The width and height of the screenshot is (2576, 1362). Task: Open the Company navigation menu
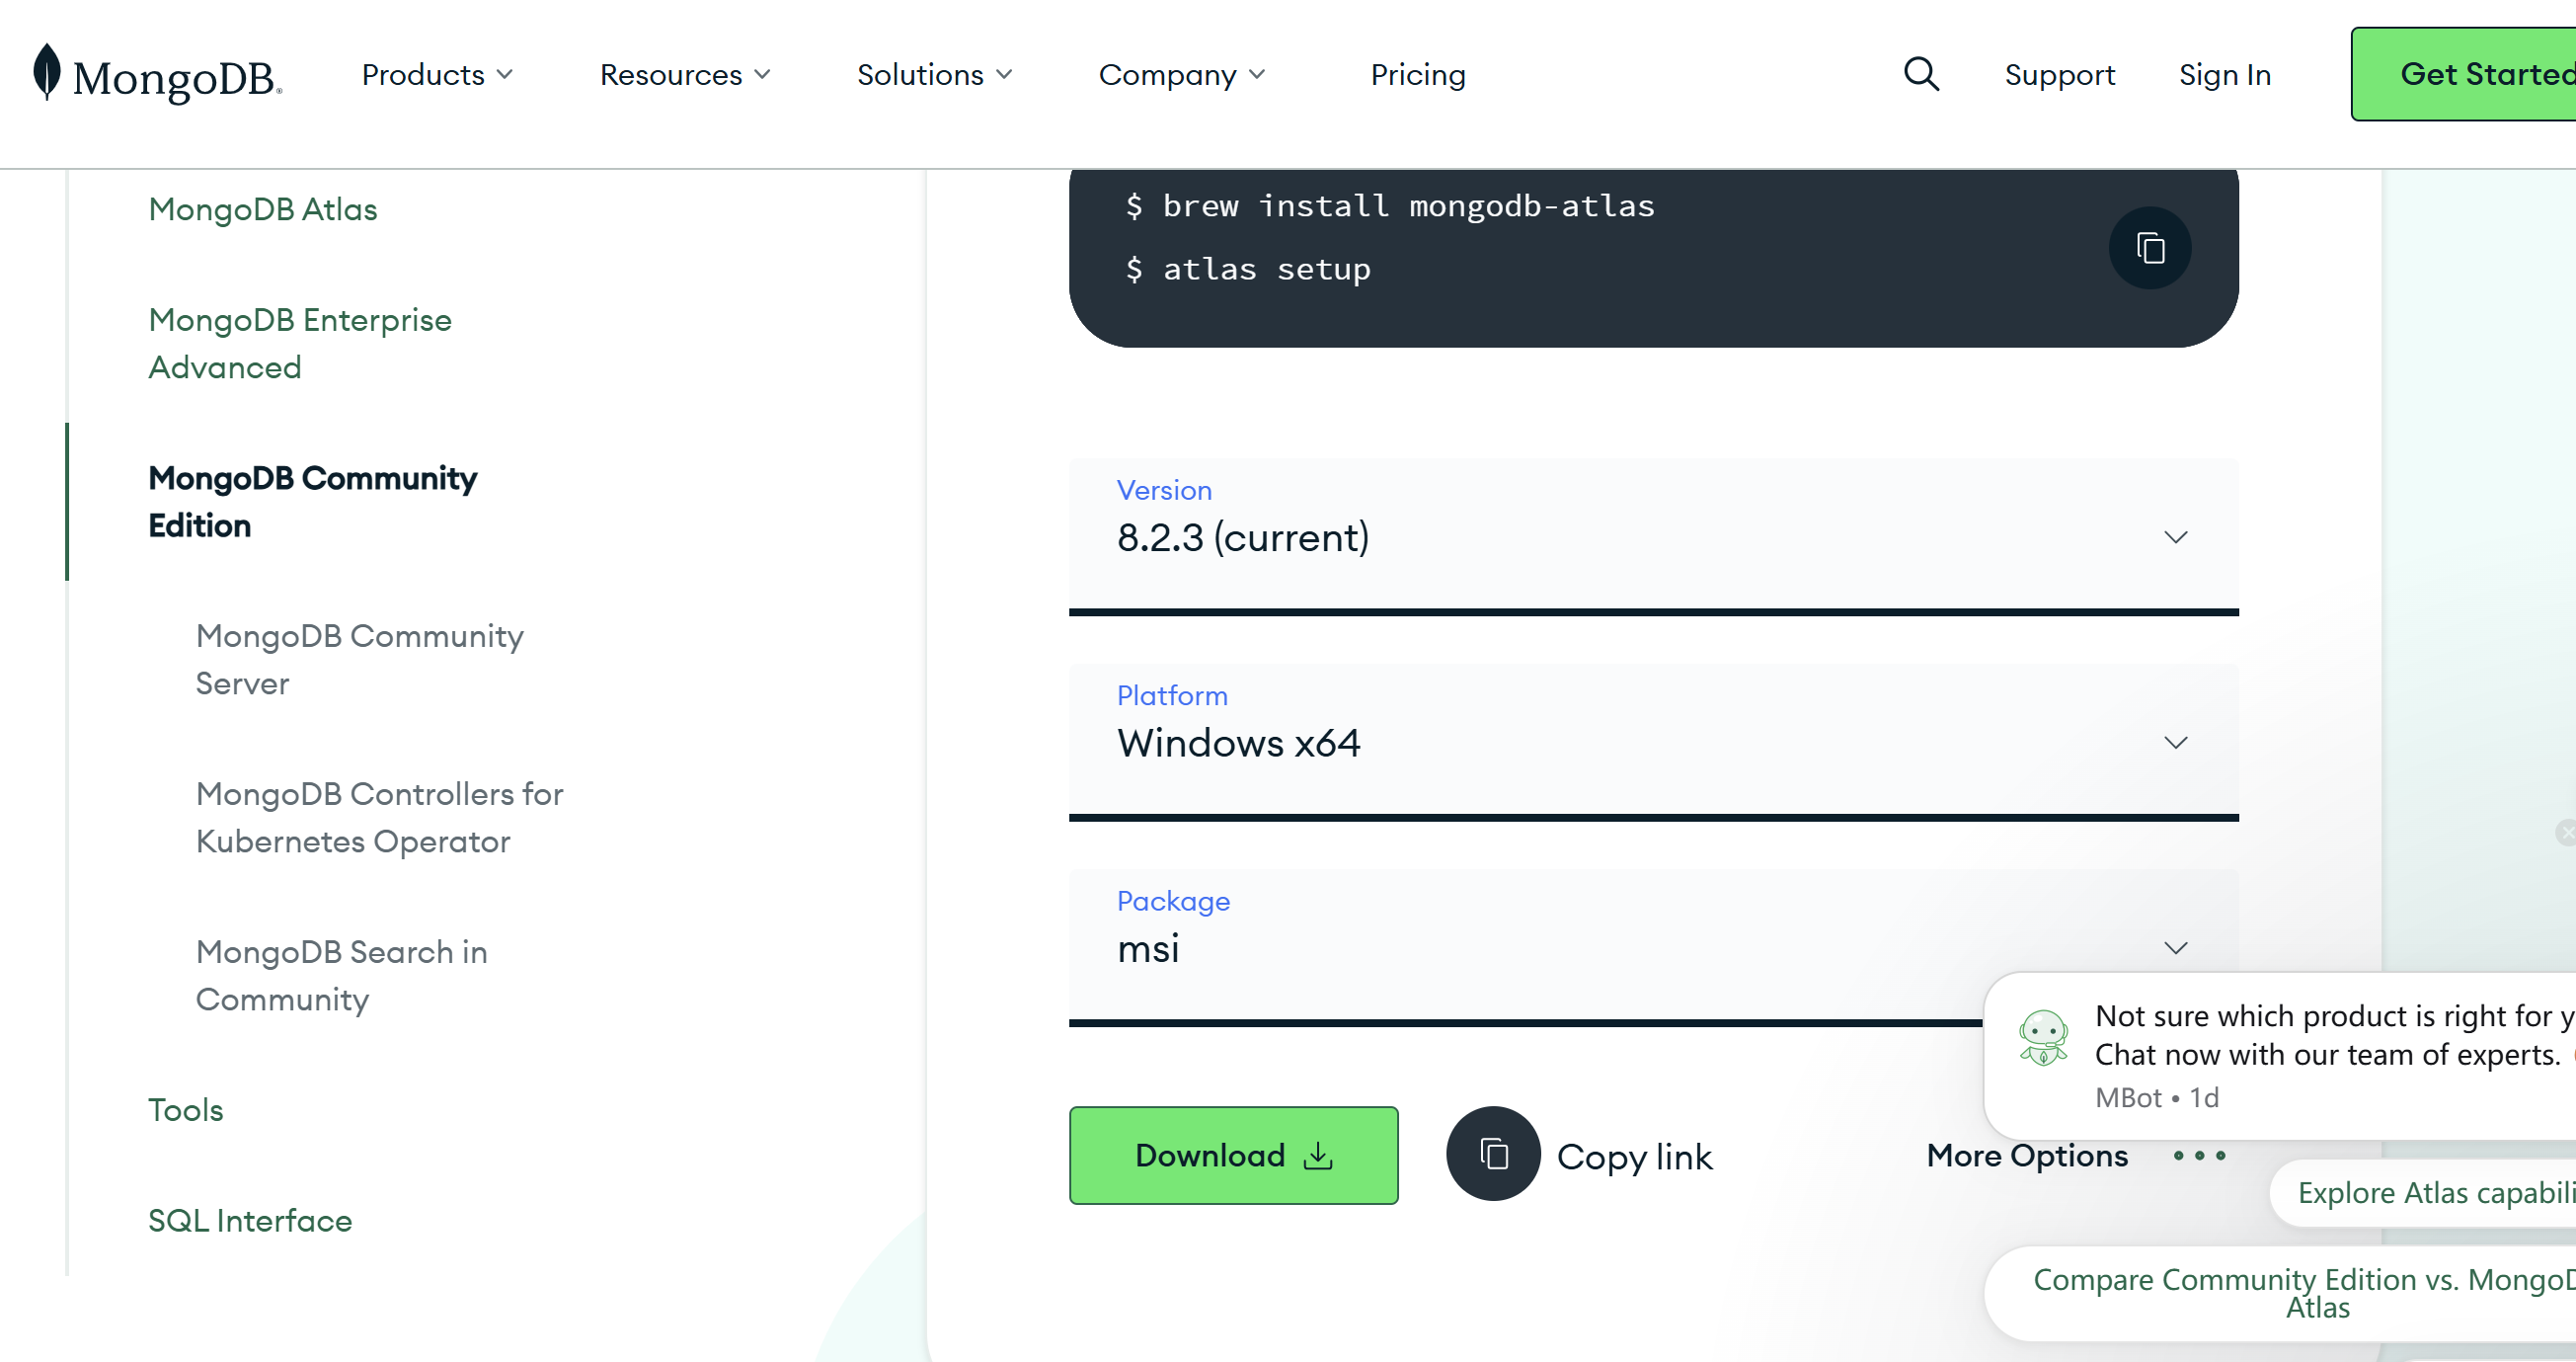point(1181,75)
